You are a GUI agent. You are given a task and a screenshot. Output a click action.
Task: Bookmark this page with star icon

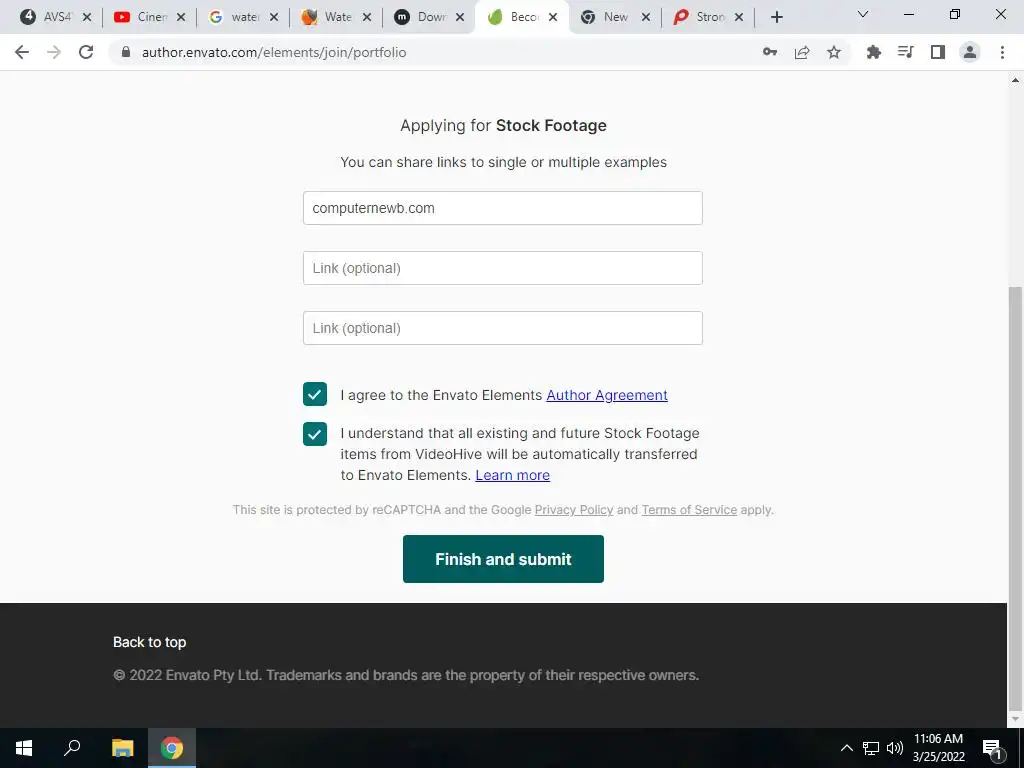click(834, 52)
